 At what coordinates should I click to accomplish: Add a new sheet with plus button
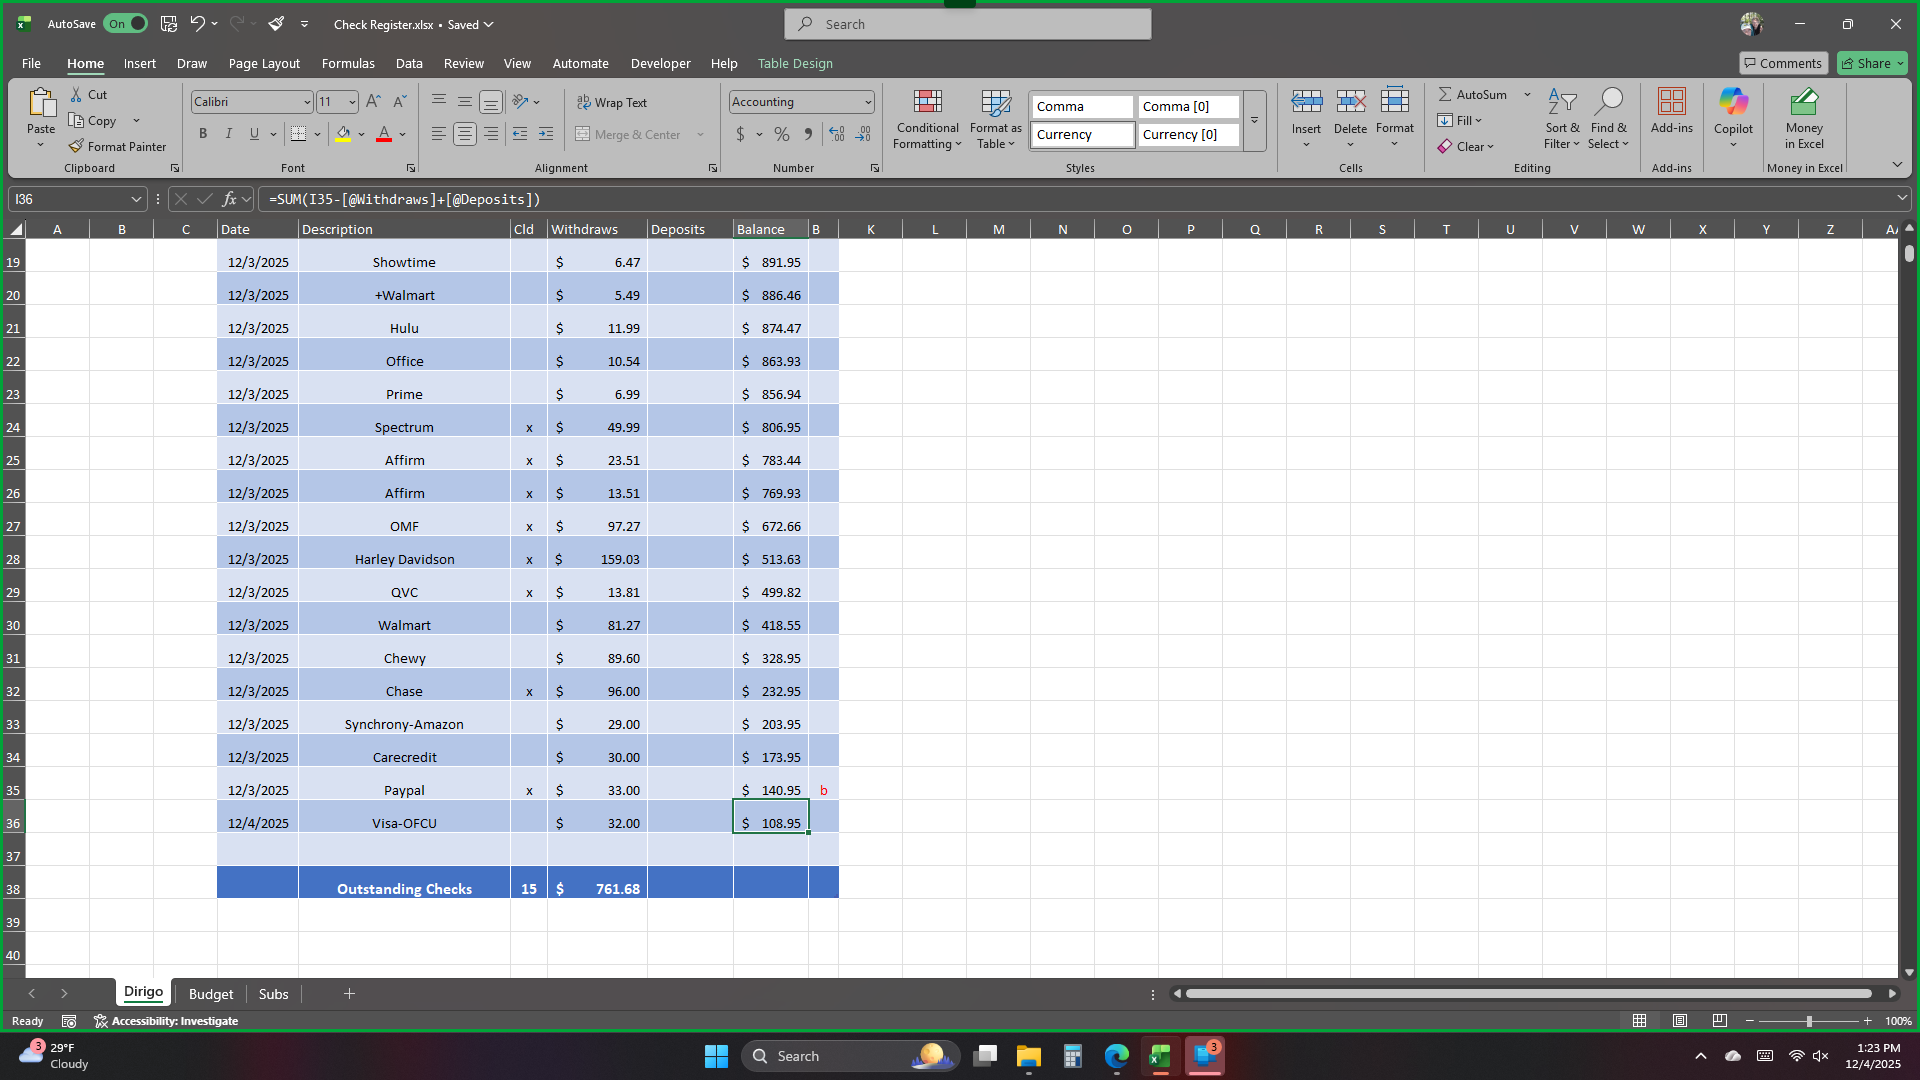tap(349, 993)
